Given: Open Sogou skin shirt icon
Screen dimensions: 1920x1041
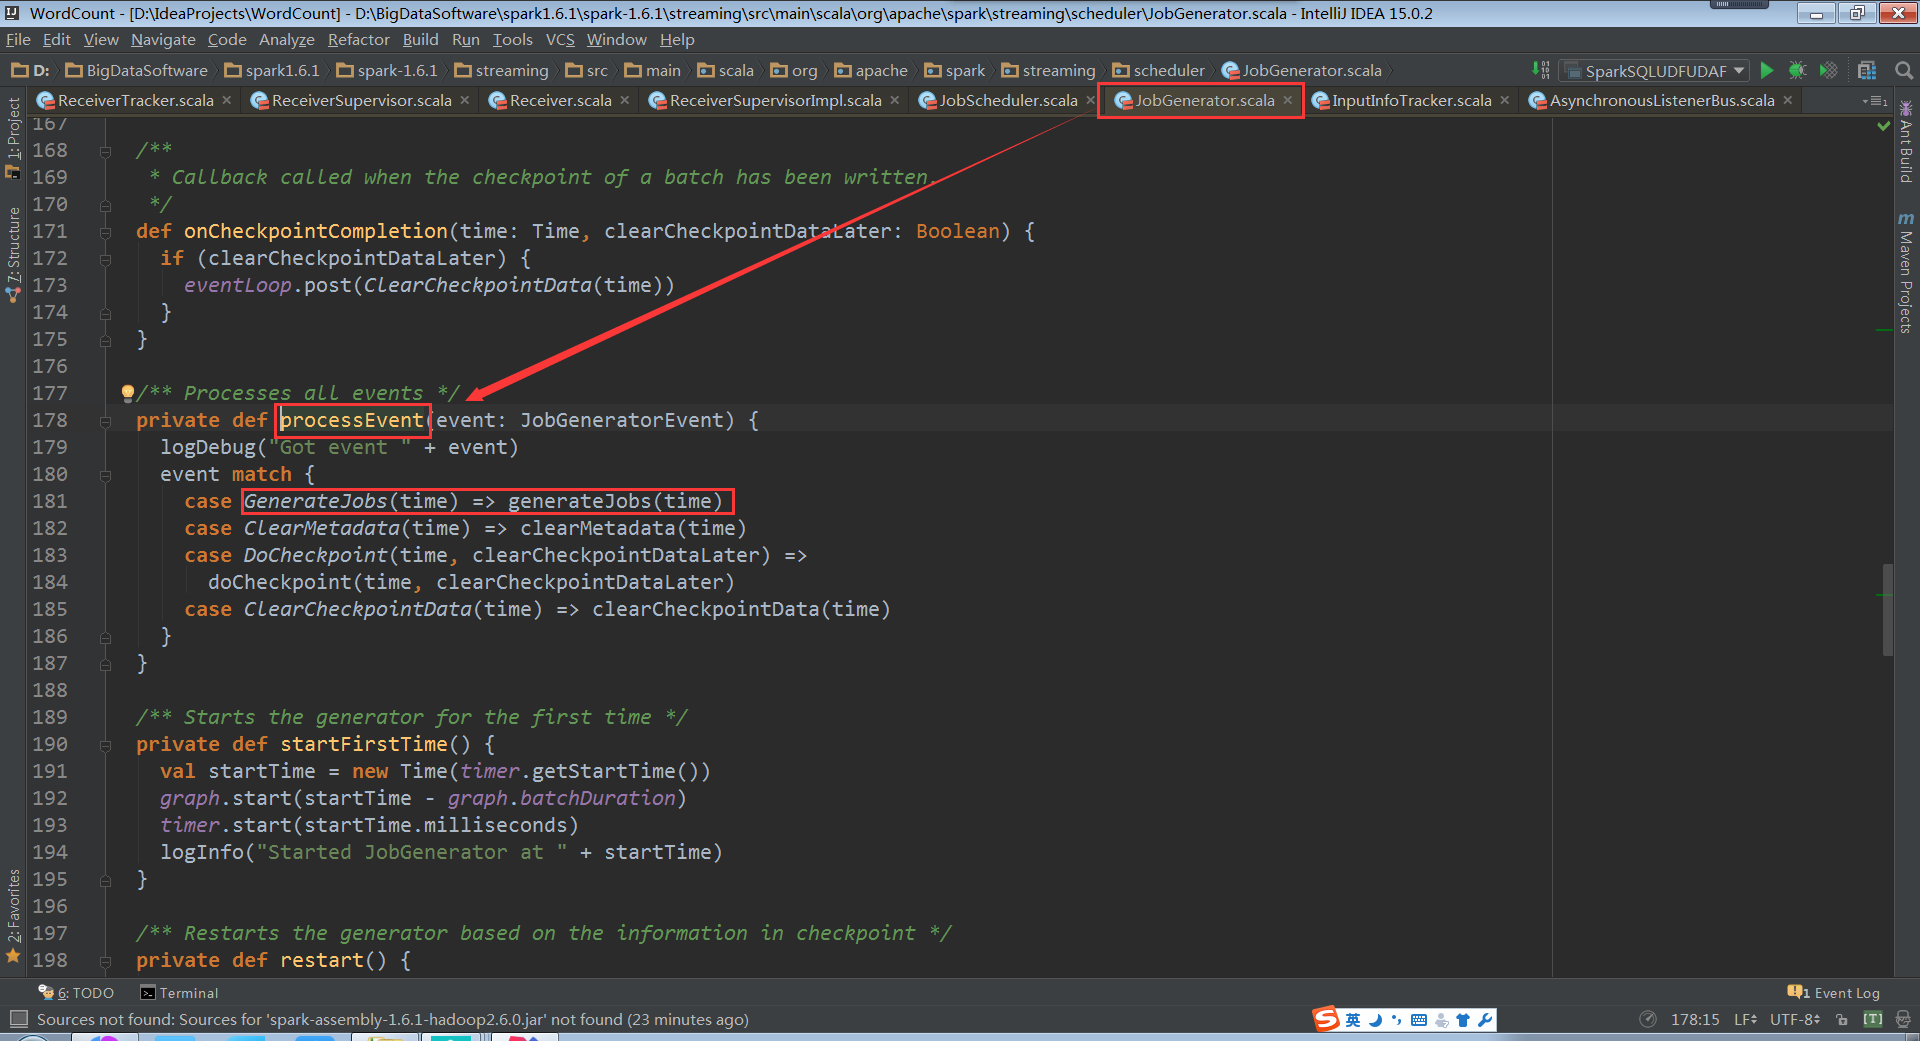Looking at the screenshot, I should (x=1463, y=1020).
